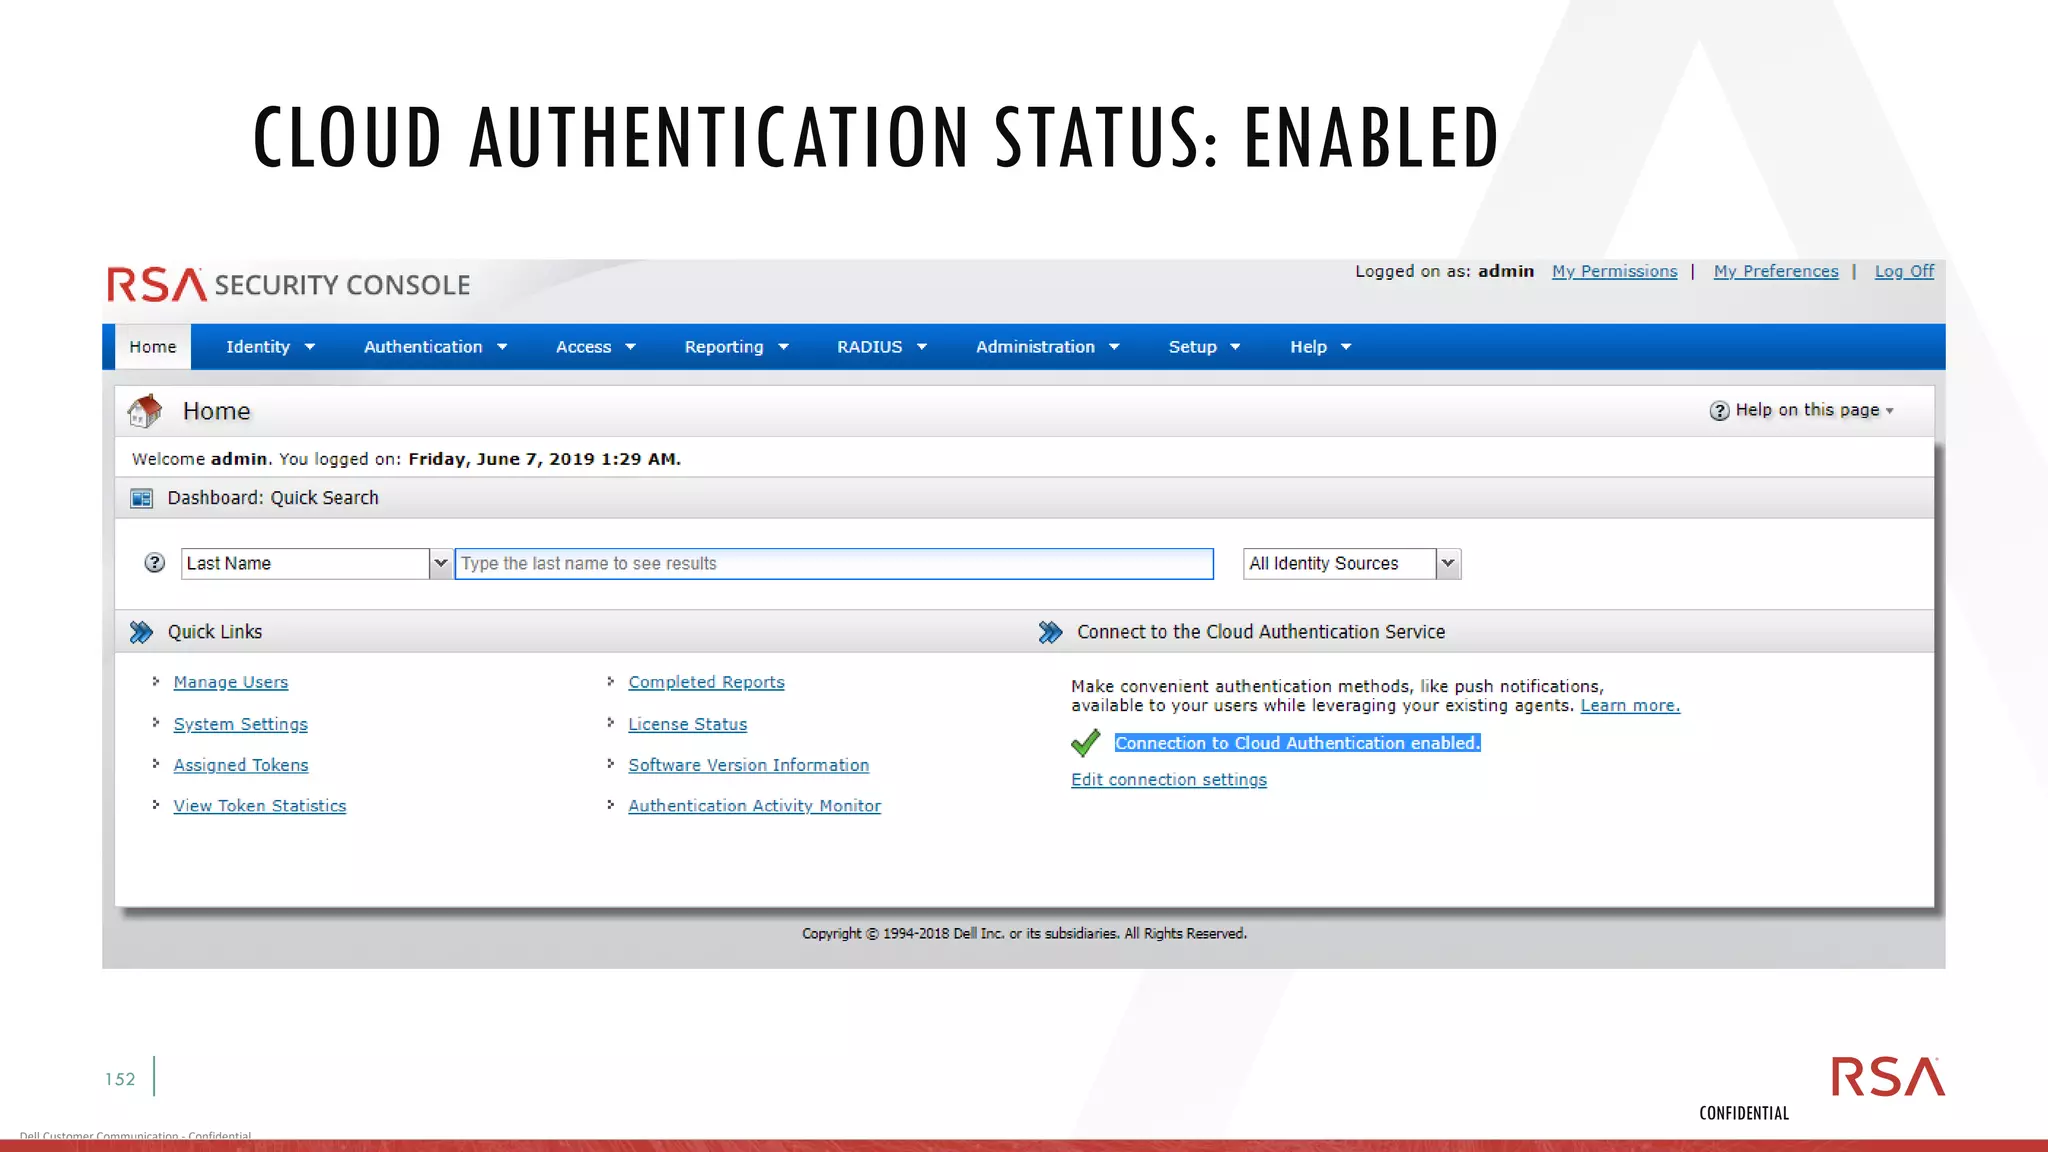2048x1152 pixels.
Task: Open My Permissions link
Action: [1614, 271]
